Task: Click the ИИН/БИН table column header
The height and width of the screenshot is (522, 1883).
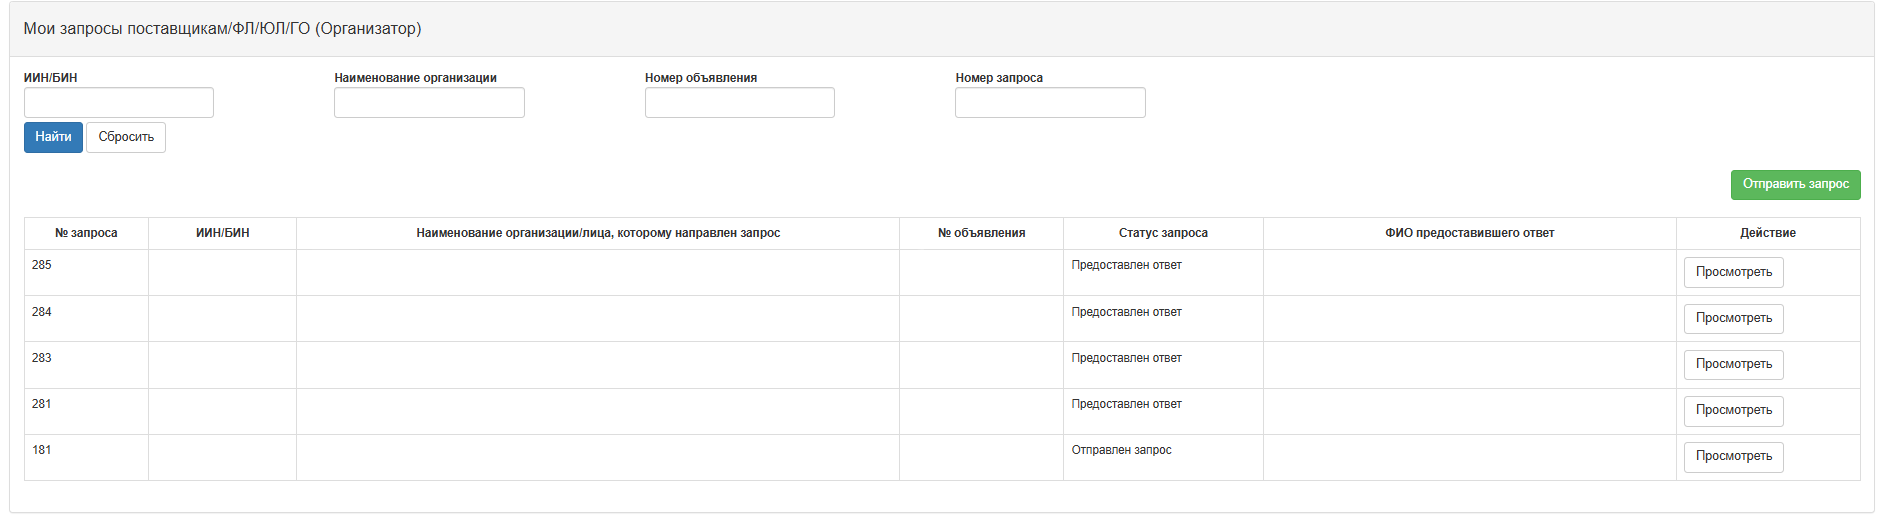Action: tap(223, 233)
